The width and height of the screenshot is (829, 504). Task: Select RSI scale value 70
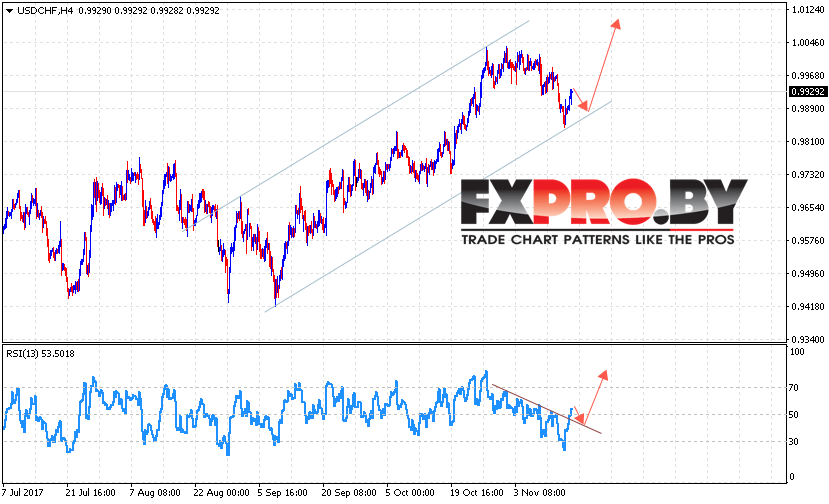[x=794, y=388]
